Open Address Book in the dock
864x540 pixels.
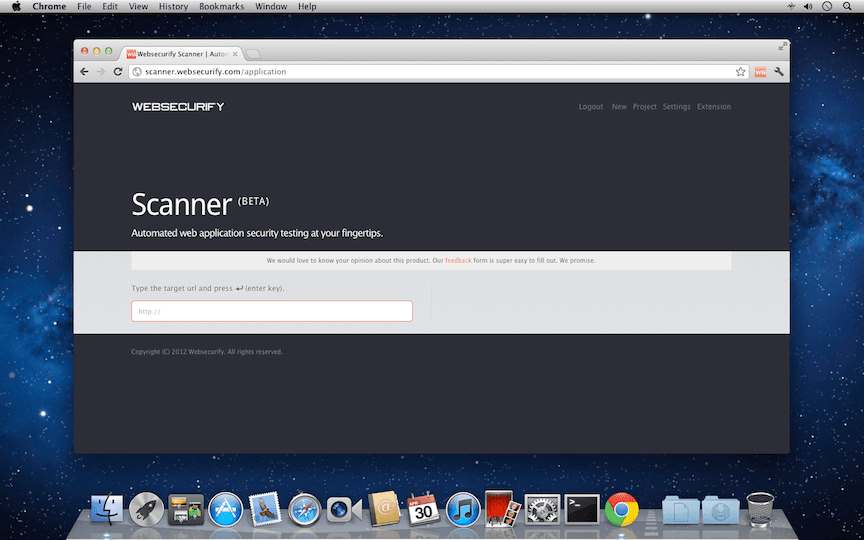coord(384,507)
